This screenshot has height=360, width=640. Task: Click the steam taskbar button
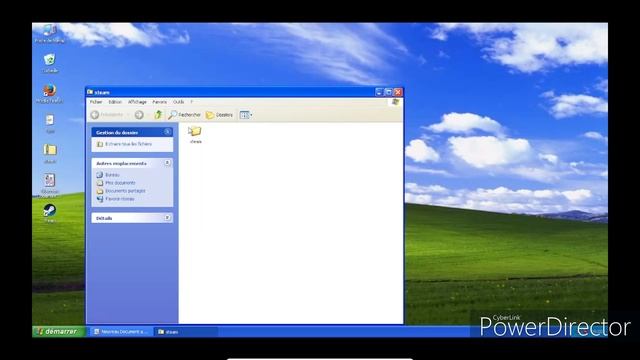click(185, 332)
